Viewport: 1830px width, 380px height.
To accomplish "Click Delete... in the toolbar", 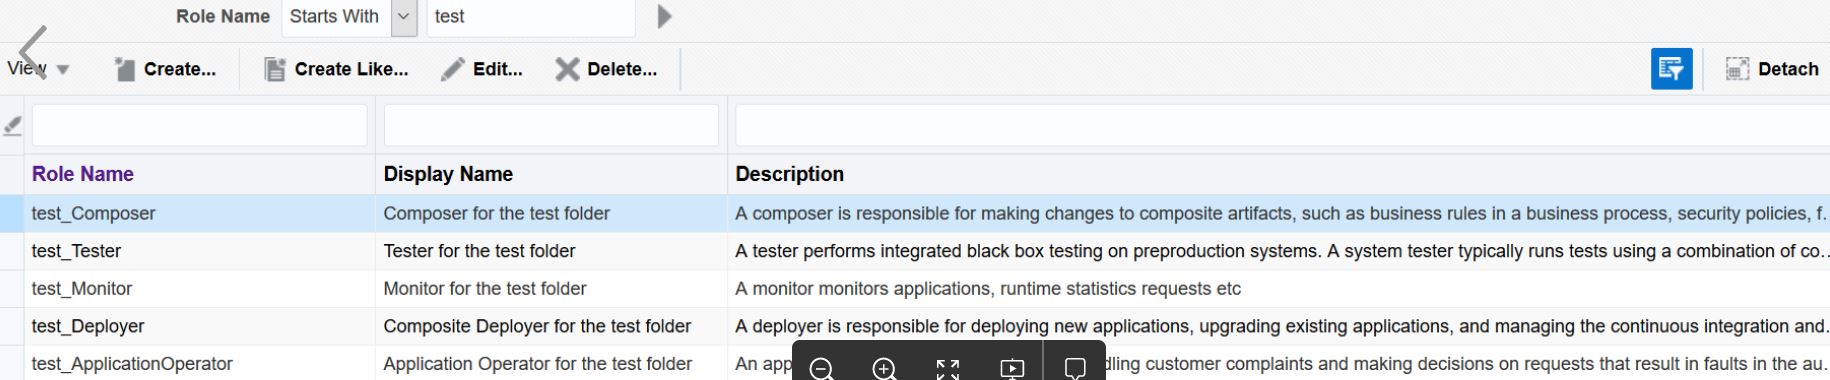I will [607, 69].
